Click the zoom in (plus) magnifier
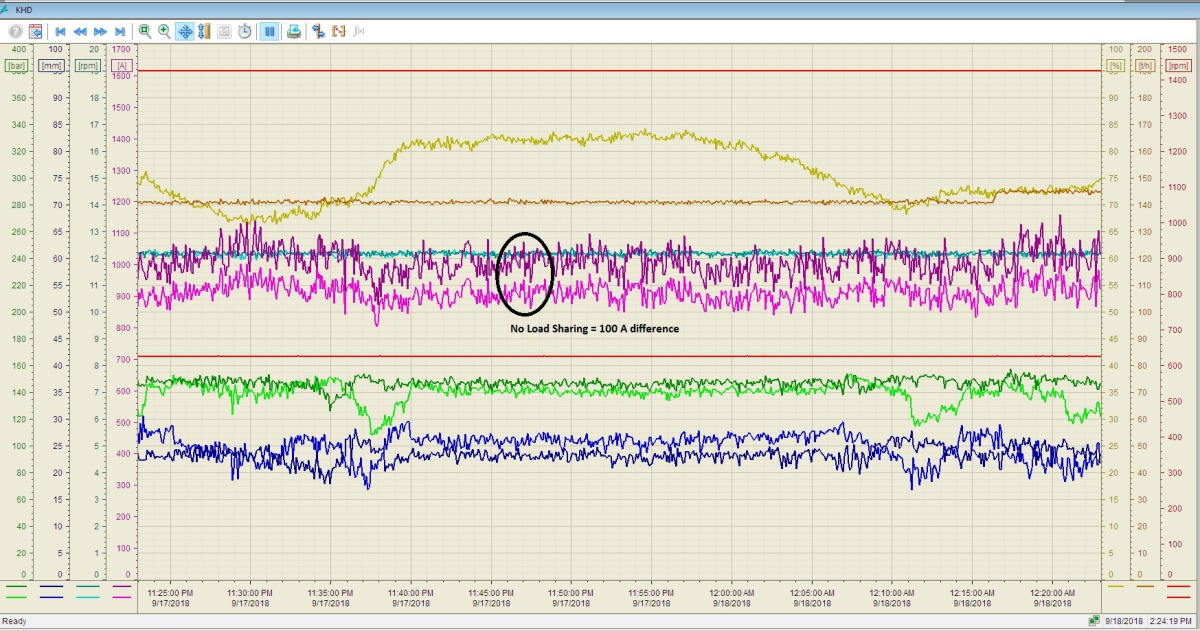Screen dimensions: 1200x631 click(165, 31)
